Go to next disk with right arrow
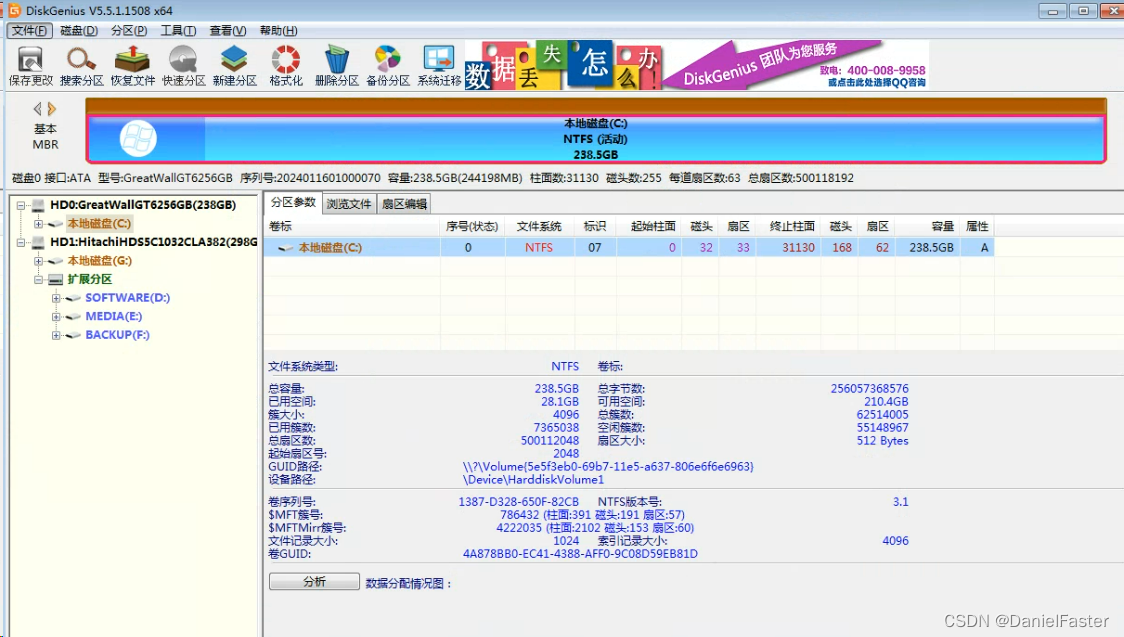Viewport: 1124px width, 637px height. 52,109
